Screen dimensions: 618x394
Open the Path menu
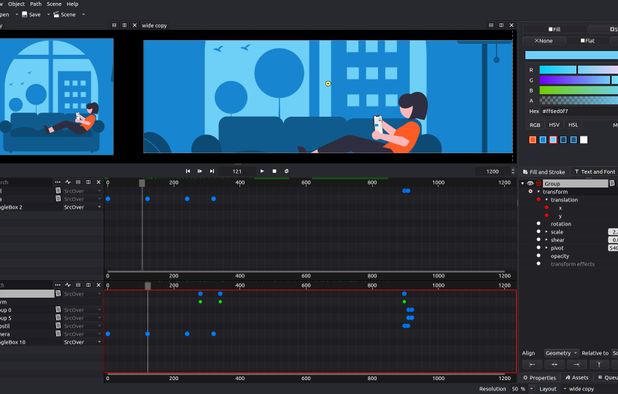35,4
